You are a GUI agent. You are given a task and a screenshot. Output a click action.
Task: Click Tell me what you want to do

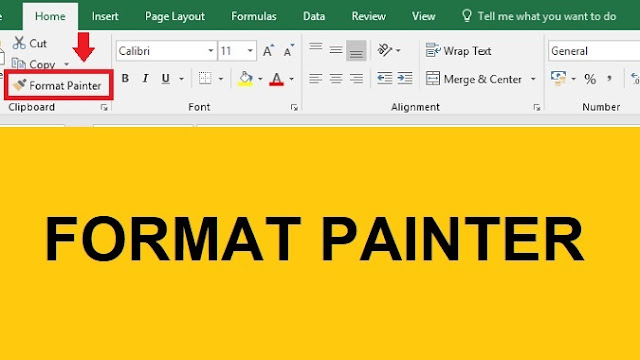click(x=539, y=16)
